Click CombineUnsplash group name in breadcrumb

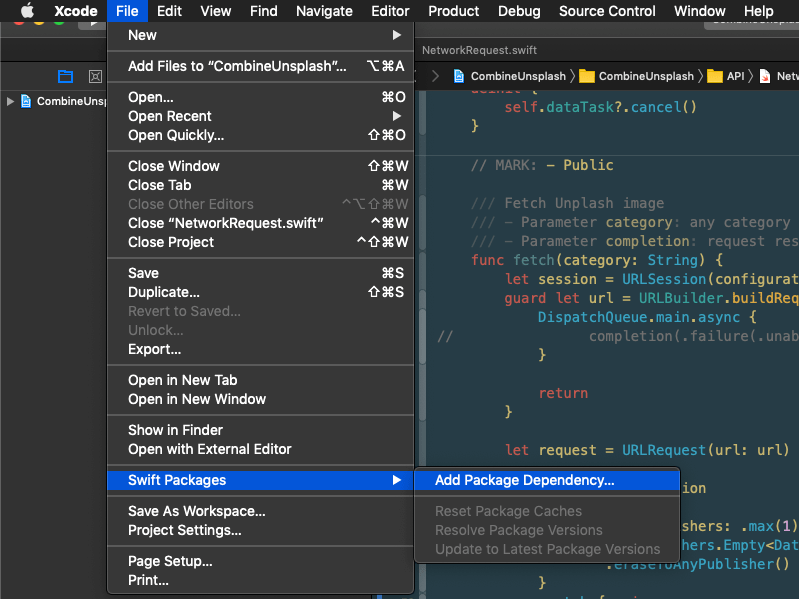pyautogui.click(x=646, y=76)
